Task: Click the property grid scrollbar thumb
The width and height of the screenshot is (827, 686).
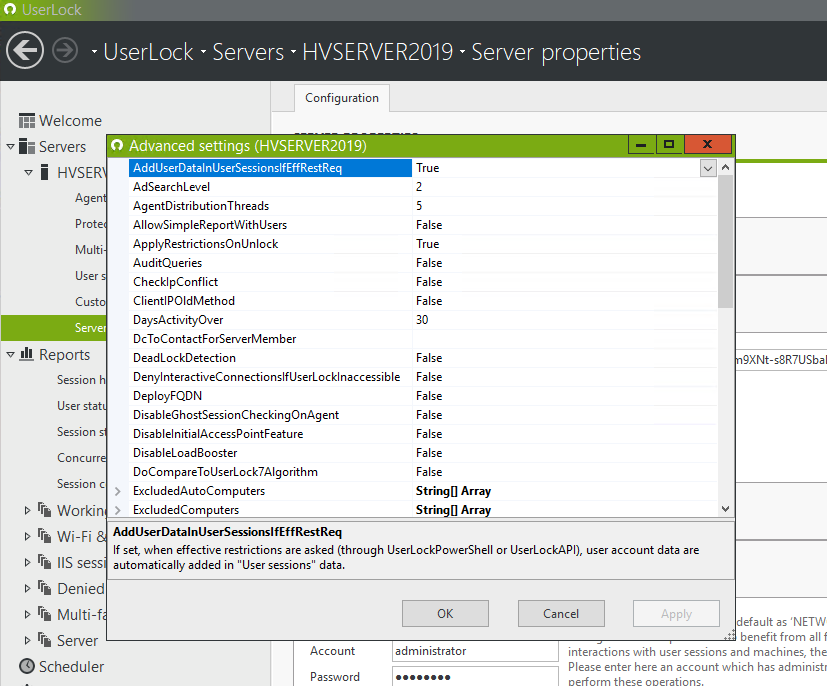Action: (725, 241)
